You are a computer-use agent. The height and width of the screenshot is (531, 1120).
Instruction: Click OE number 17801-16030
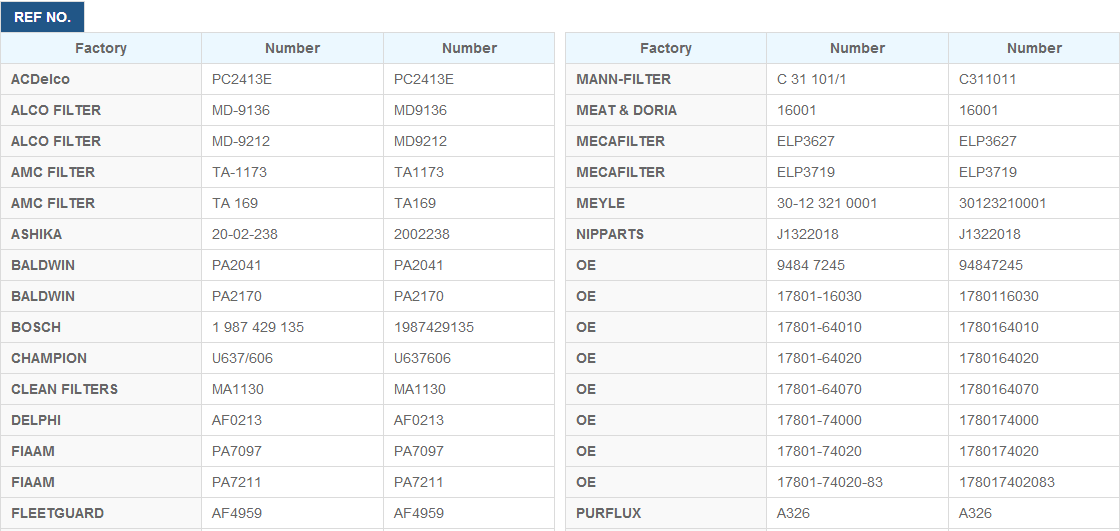tap(819, 296)
